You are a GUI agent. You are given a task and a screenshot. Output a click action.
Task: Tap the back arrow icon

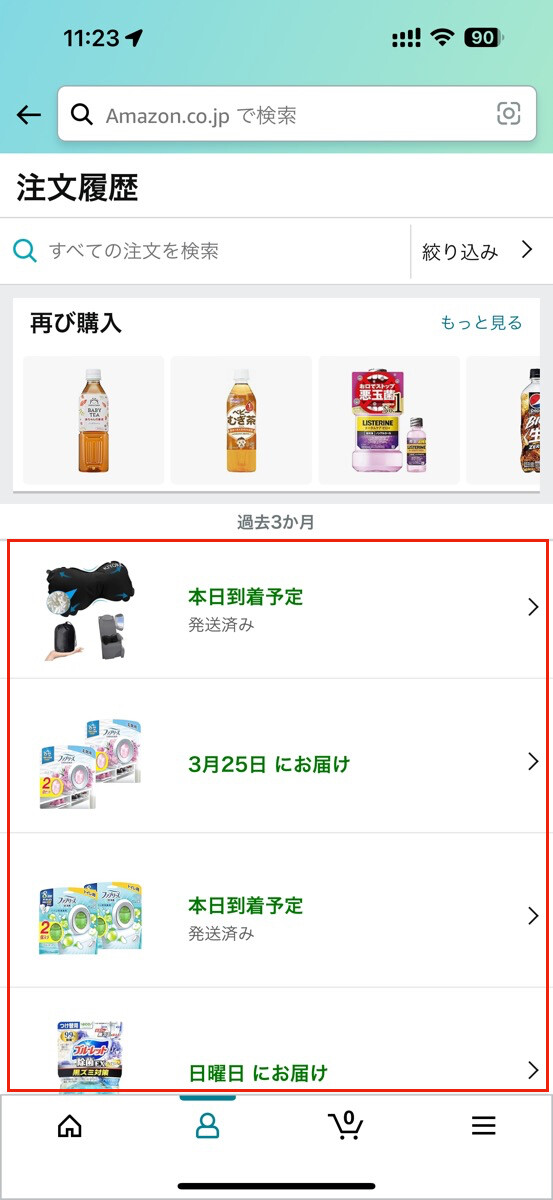(x=29, y=115)
